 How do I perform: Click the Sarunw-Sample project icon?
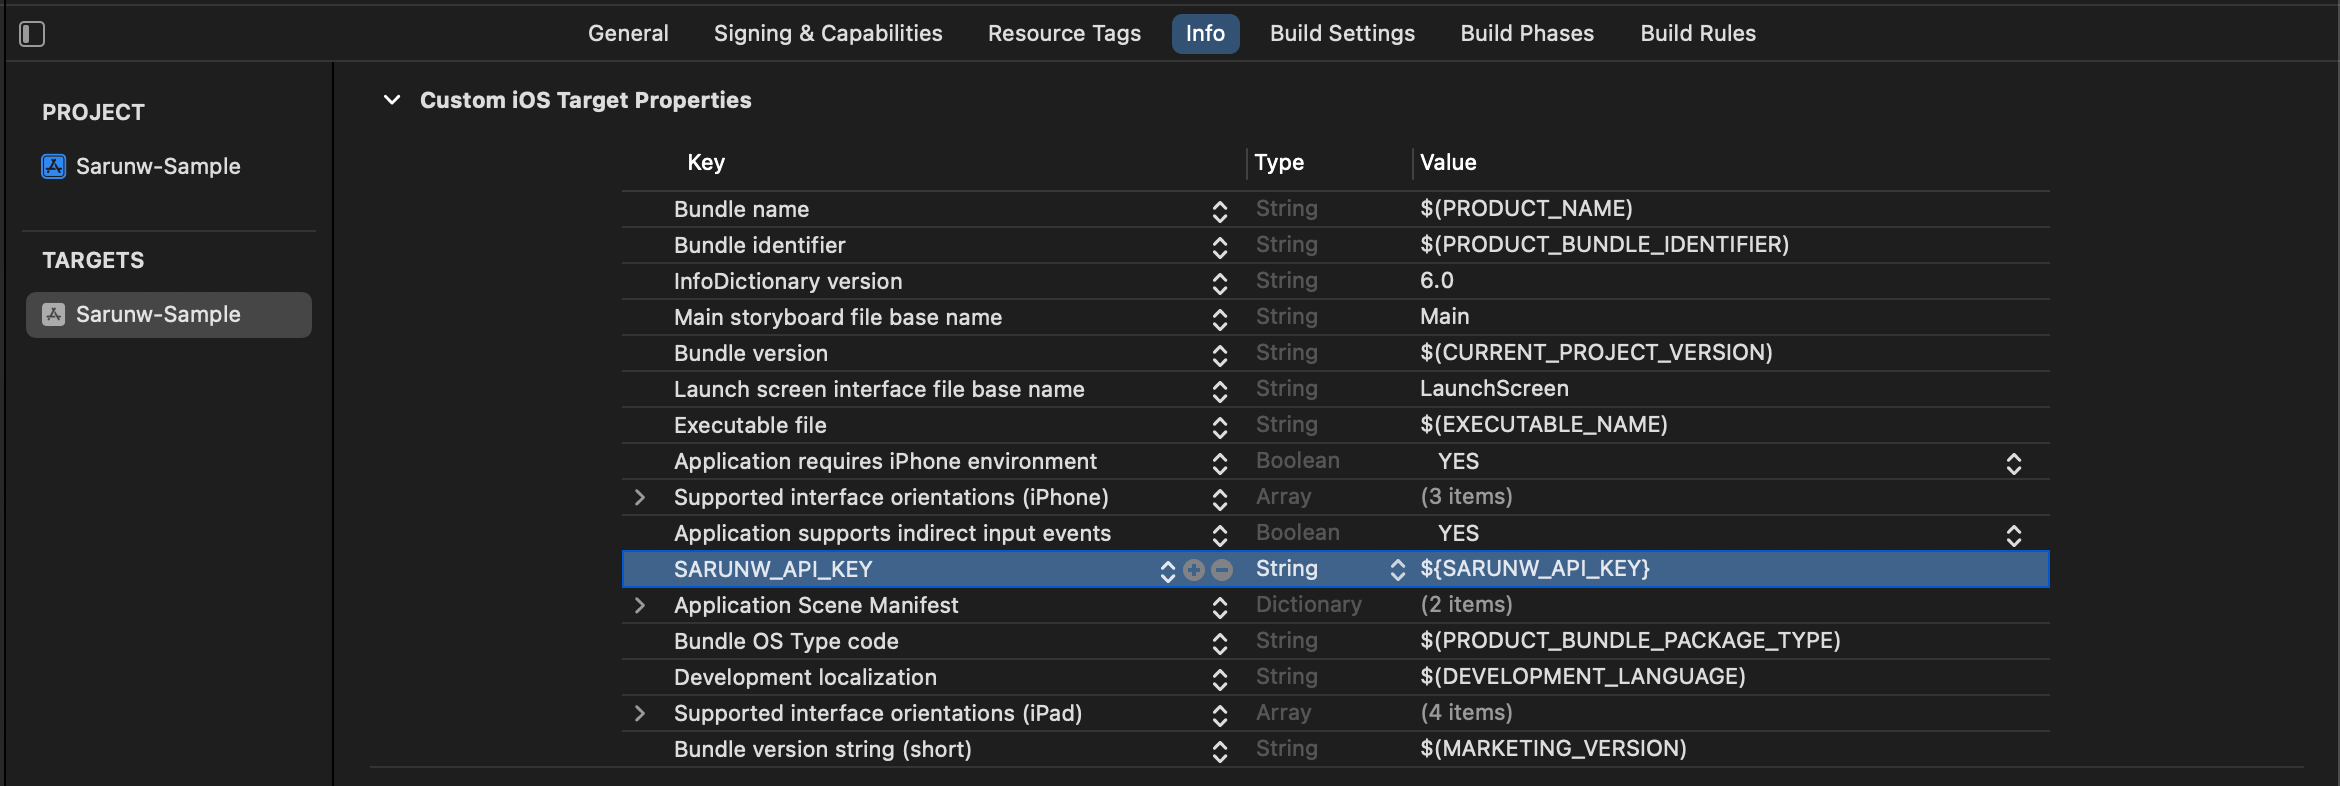click(53, 166)
